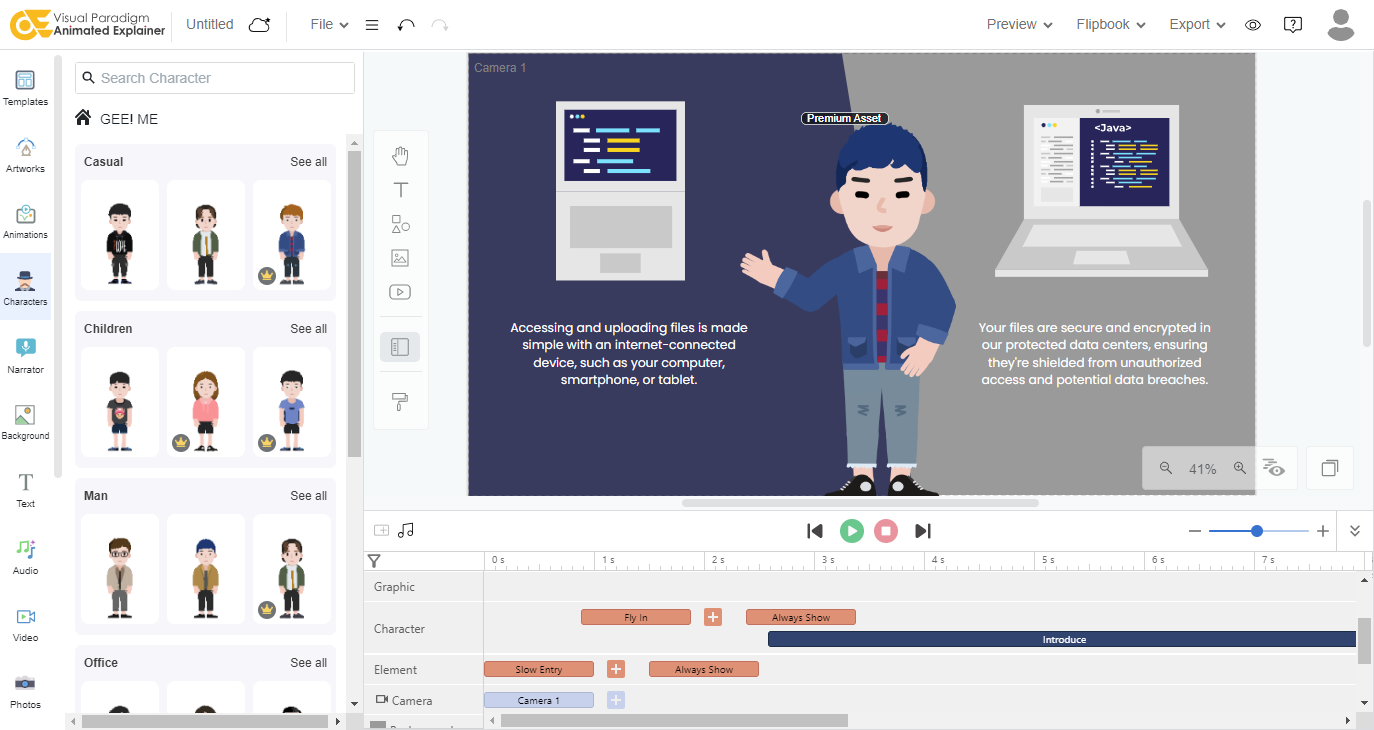
Task: Collapse the timeline with double chevron
Action: [1355, 531]
